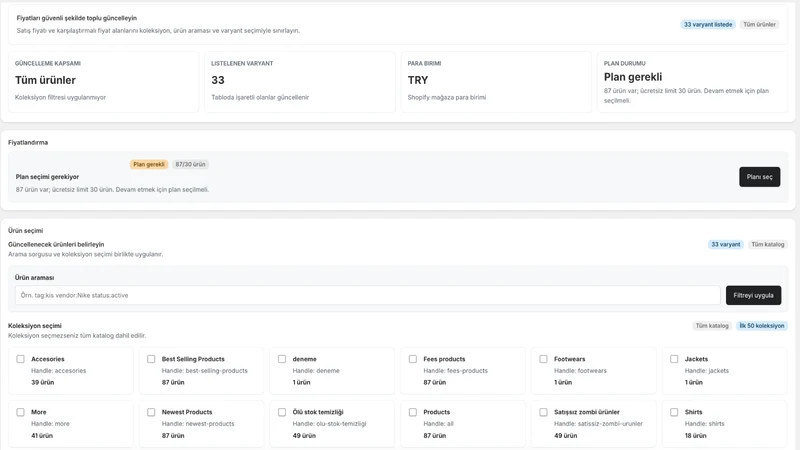Image resolution: width=800 pixels, height=450 pixels.
Task: Select the Fees products checkbox
Action: pyautogui.click(x=413, y=359)
